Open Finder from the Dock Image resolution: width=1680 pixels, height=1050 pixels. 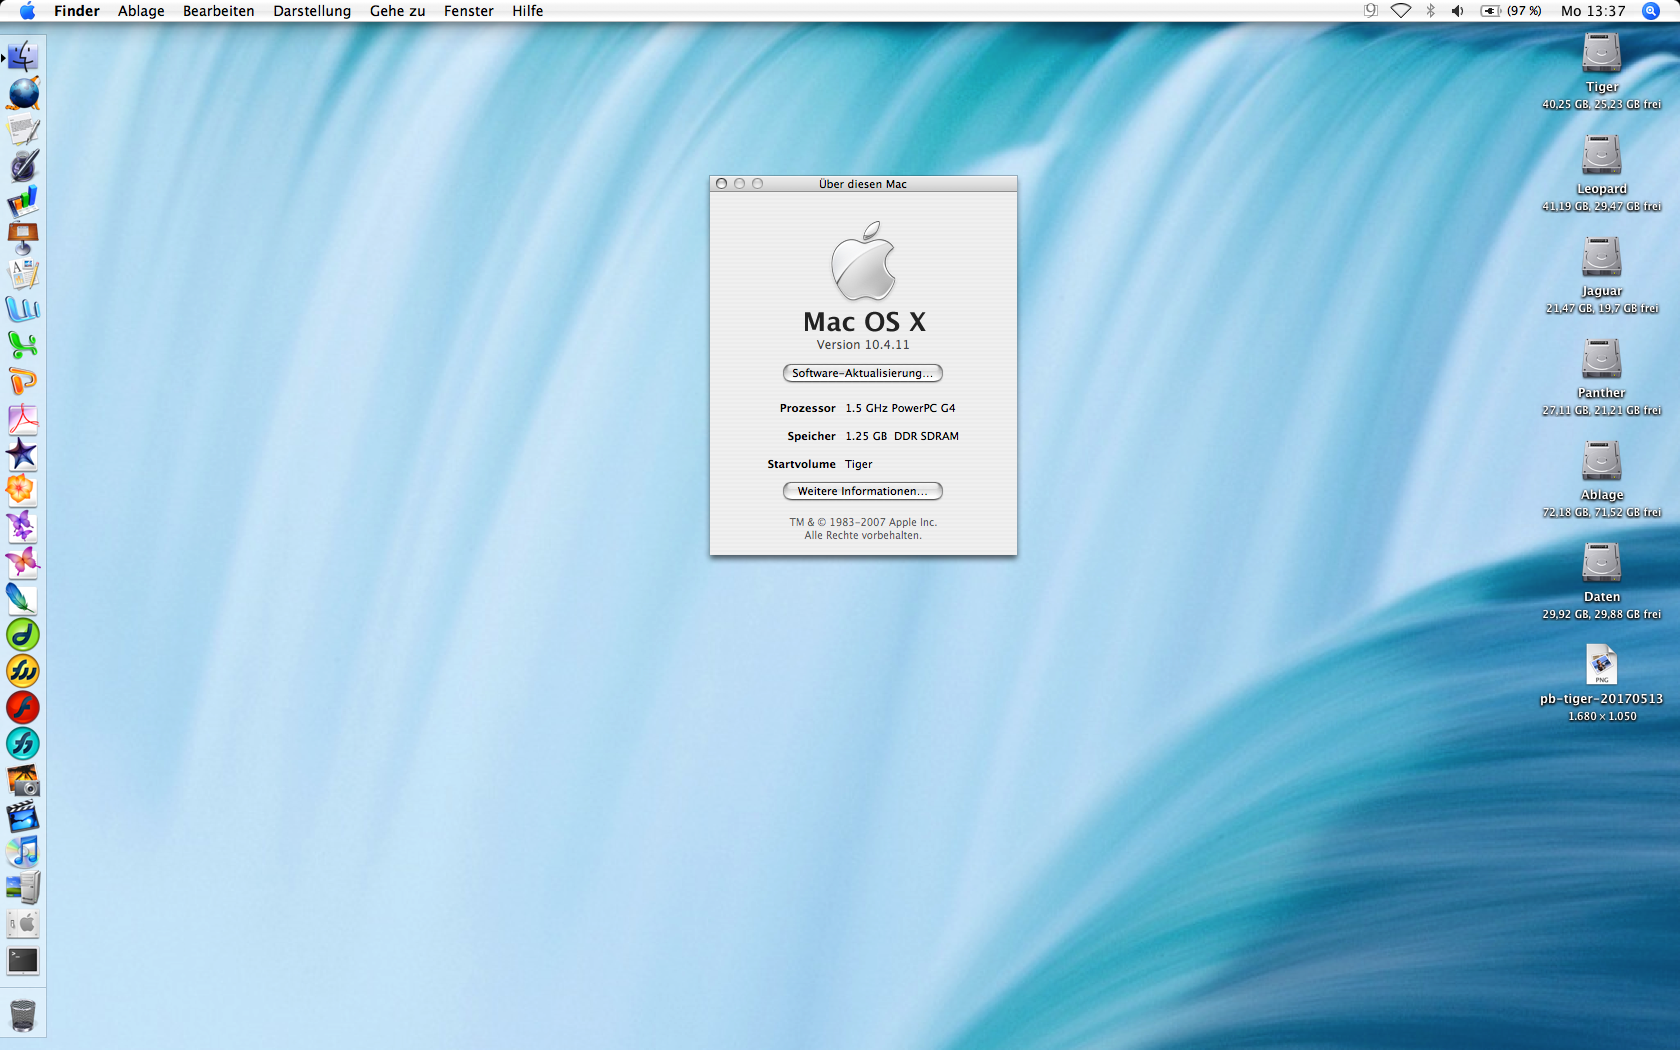click(23, 57)
